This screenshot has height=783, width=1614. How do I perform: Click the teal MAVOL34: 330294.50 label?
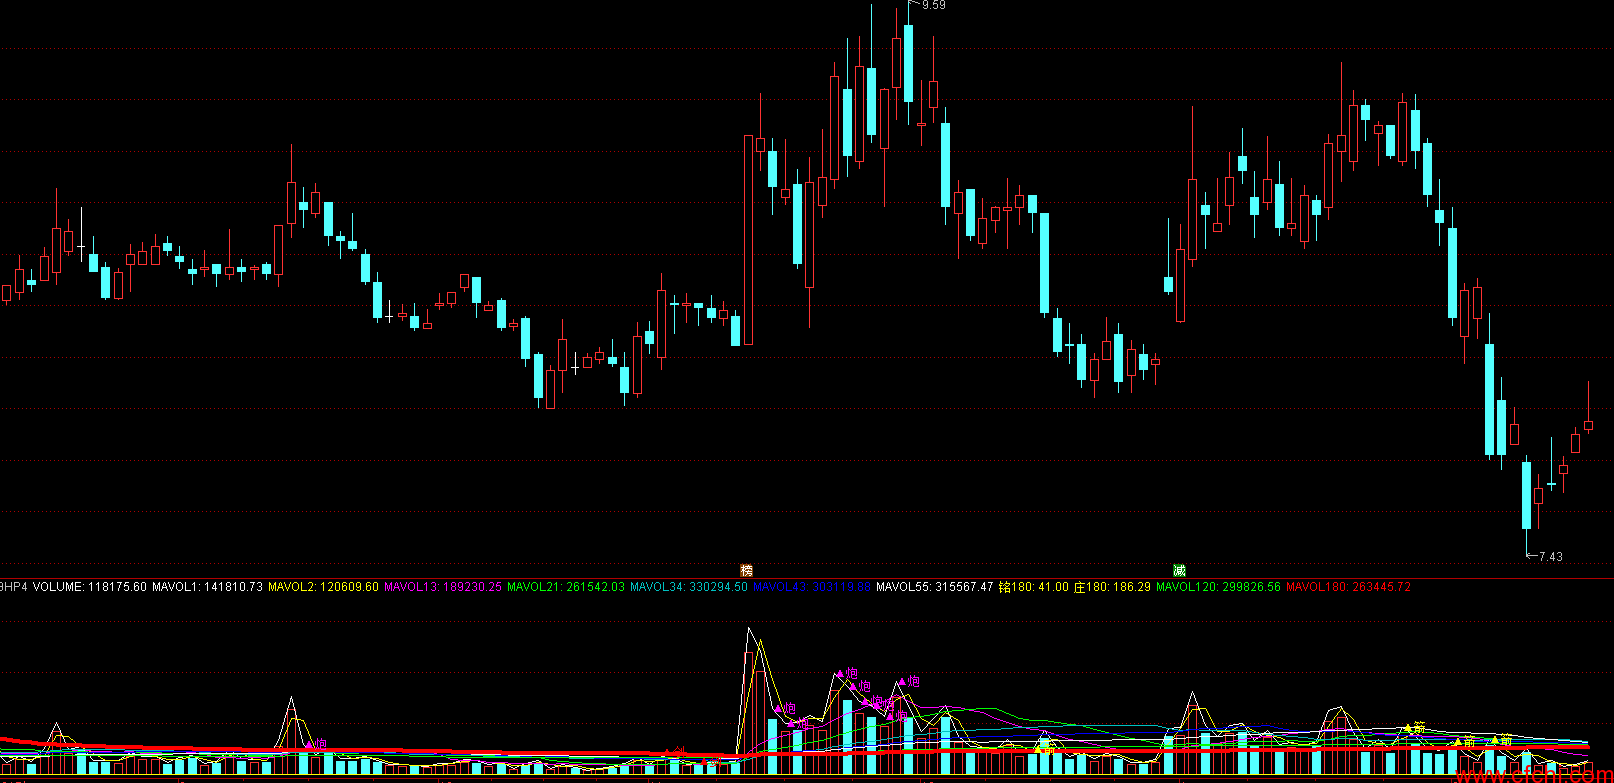689,587
